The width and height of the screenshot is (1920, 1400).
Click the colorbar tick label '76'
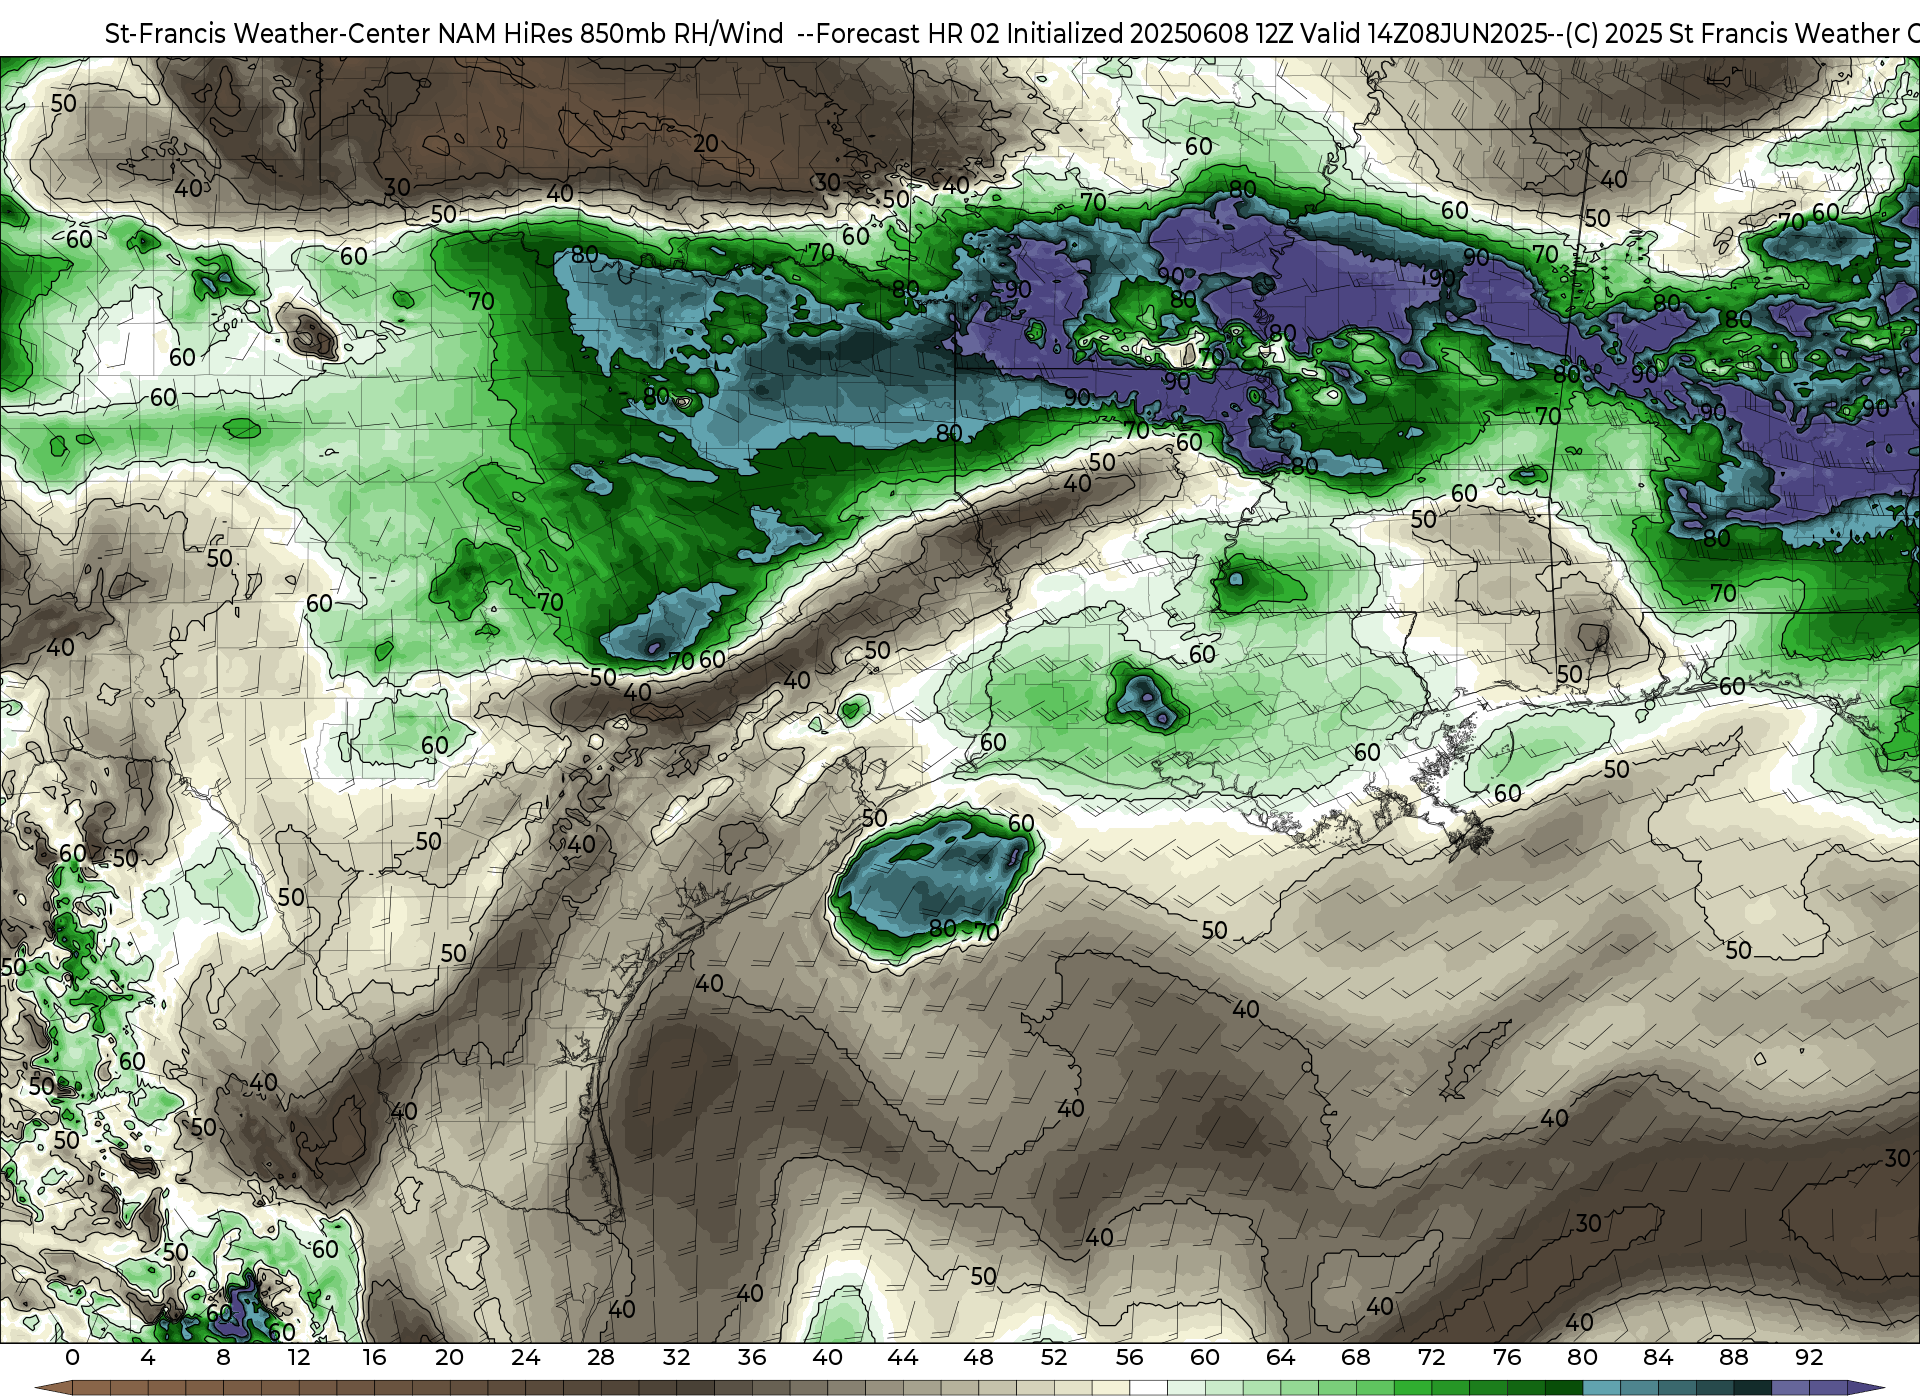click(1507, 1357)
